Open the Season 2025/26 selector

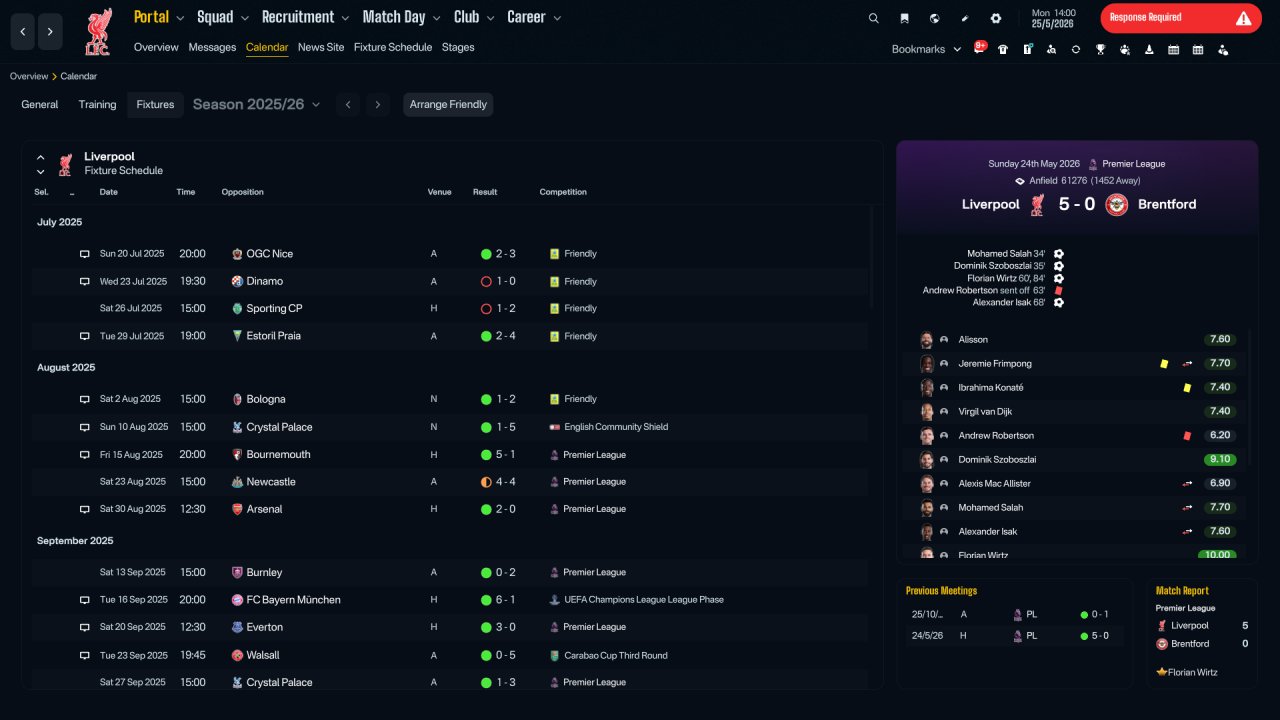pos(257,104)
